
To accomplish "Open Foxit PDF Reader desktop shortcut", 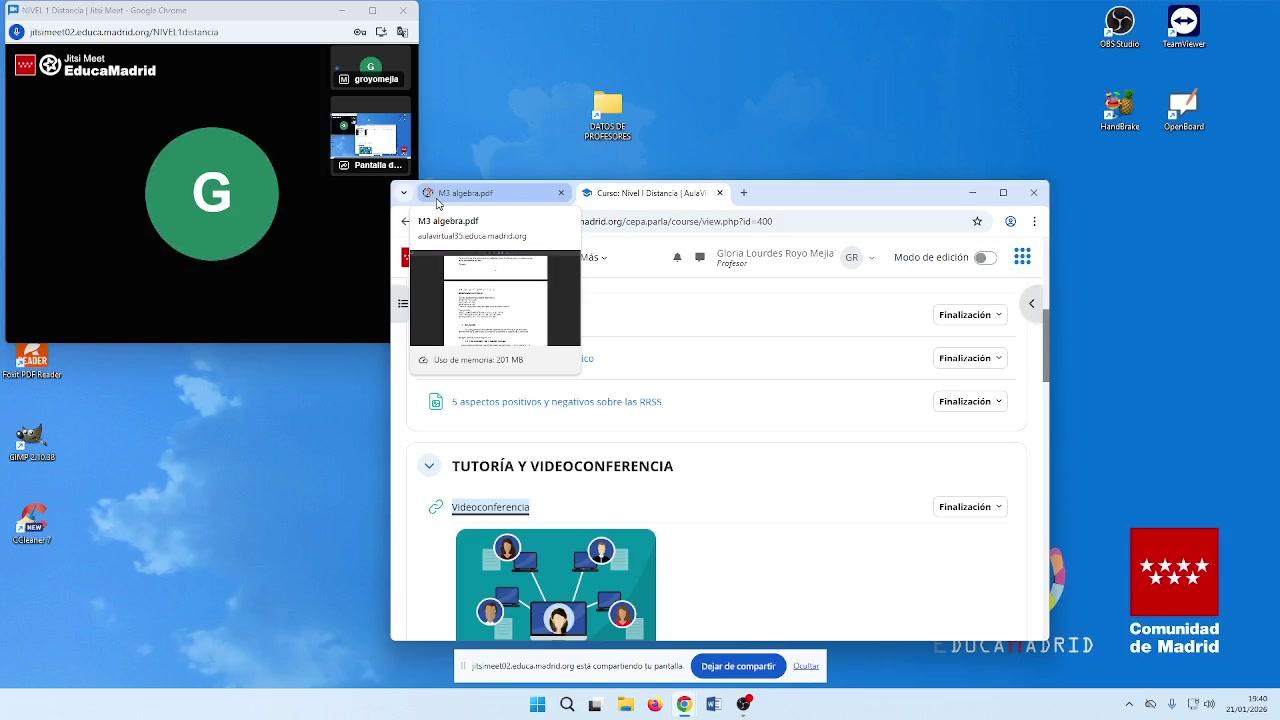I will [32, 360].
